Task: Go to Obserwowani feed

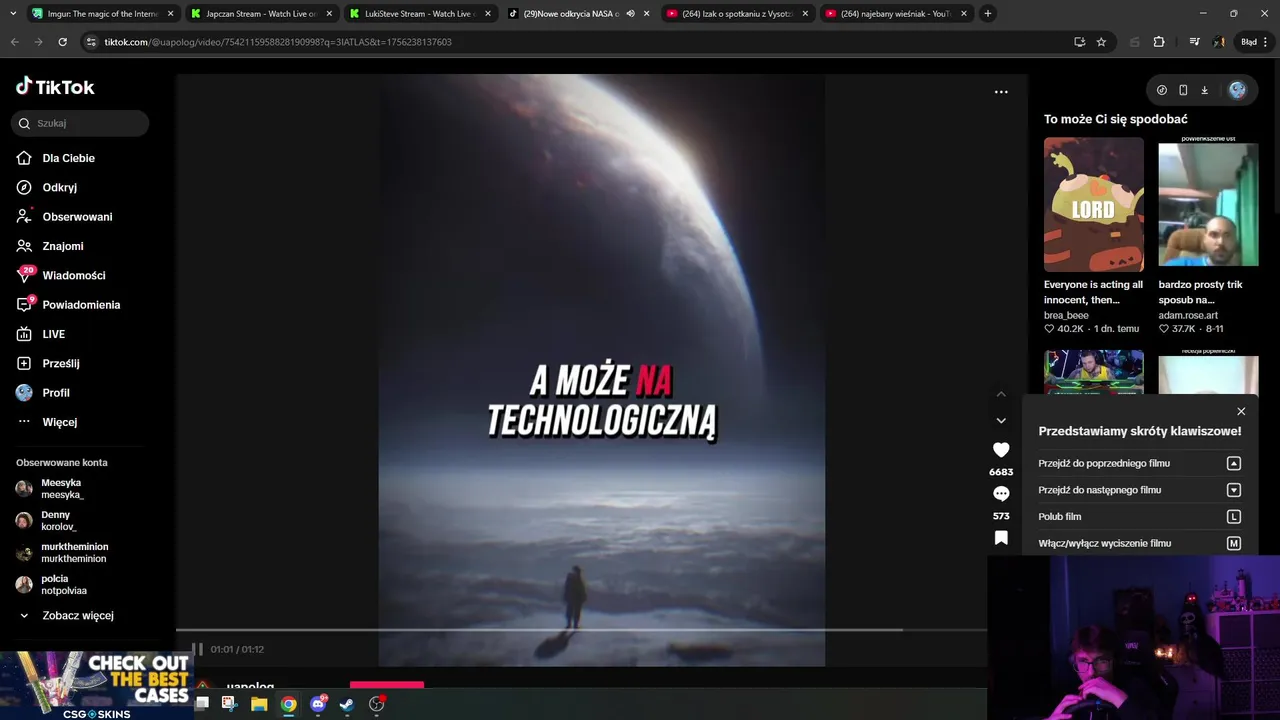Action: coord(77,217)
